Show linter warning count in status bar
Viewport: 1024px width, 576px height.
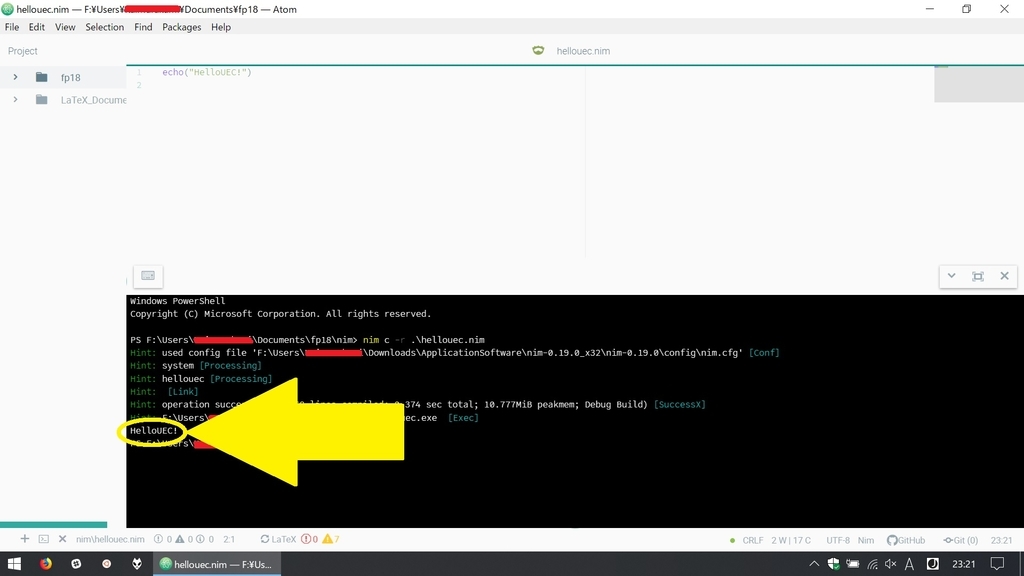pos(184,539)
